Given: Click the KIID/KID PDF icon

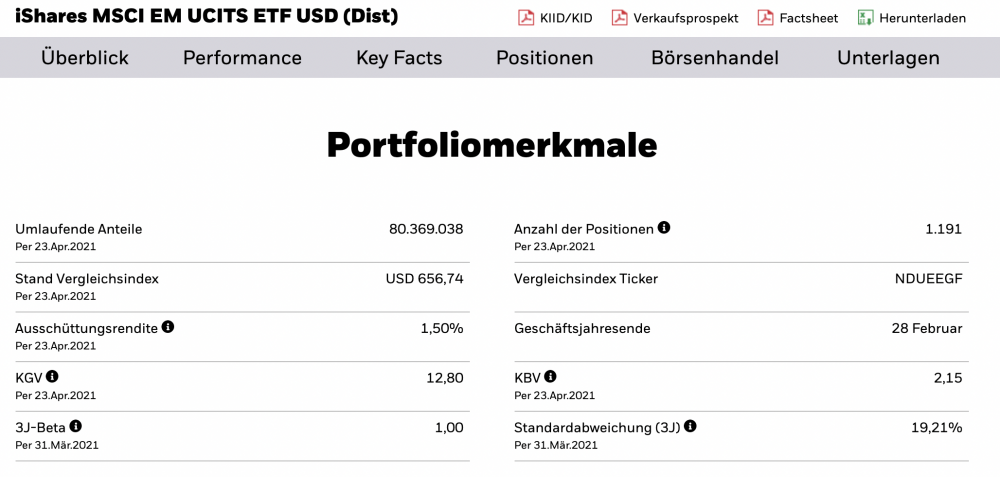Looking at the screenshot, I should click(526, 18).
